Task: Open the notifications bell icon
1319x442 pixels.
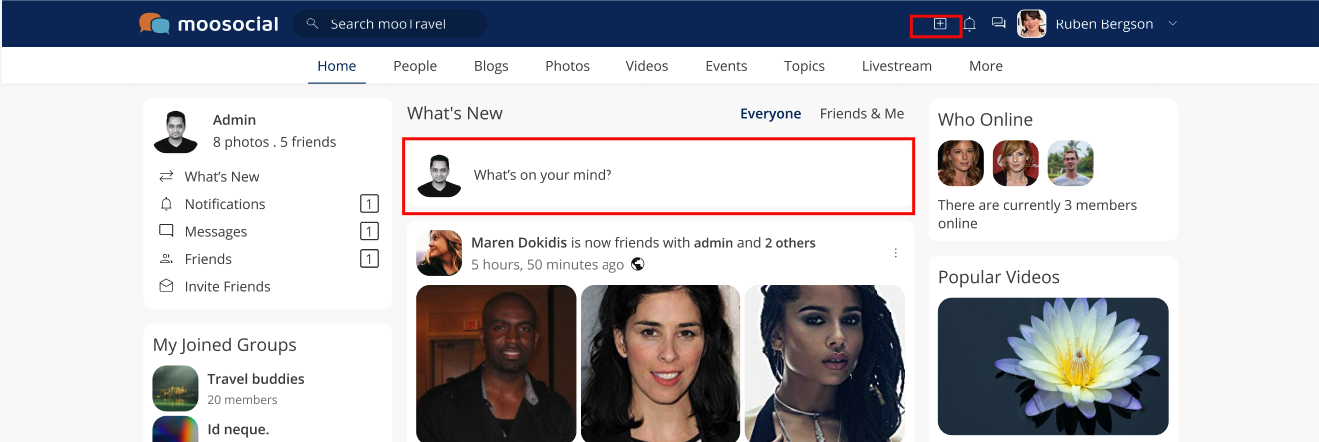Action: click(x=969, y=23)
